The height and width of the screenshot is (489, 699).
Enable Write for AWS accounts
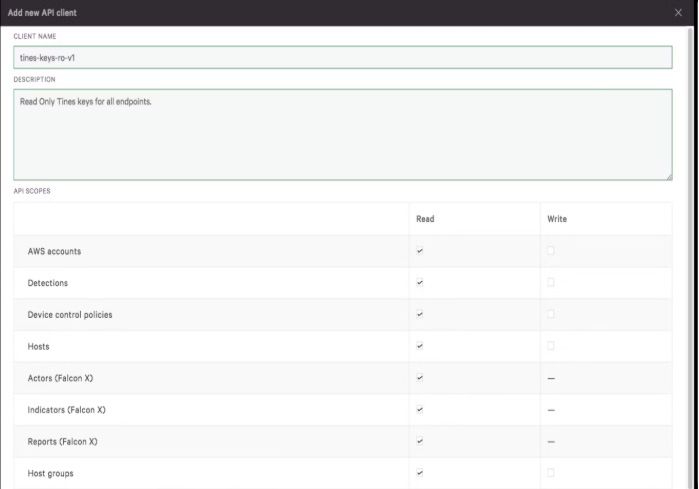pyautogui.click(x=551, y=251)
